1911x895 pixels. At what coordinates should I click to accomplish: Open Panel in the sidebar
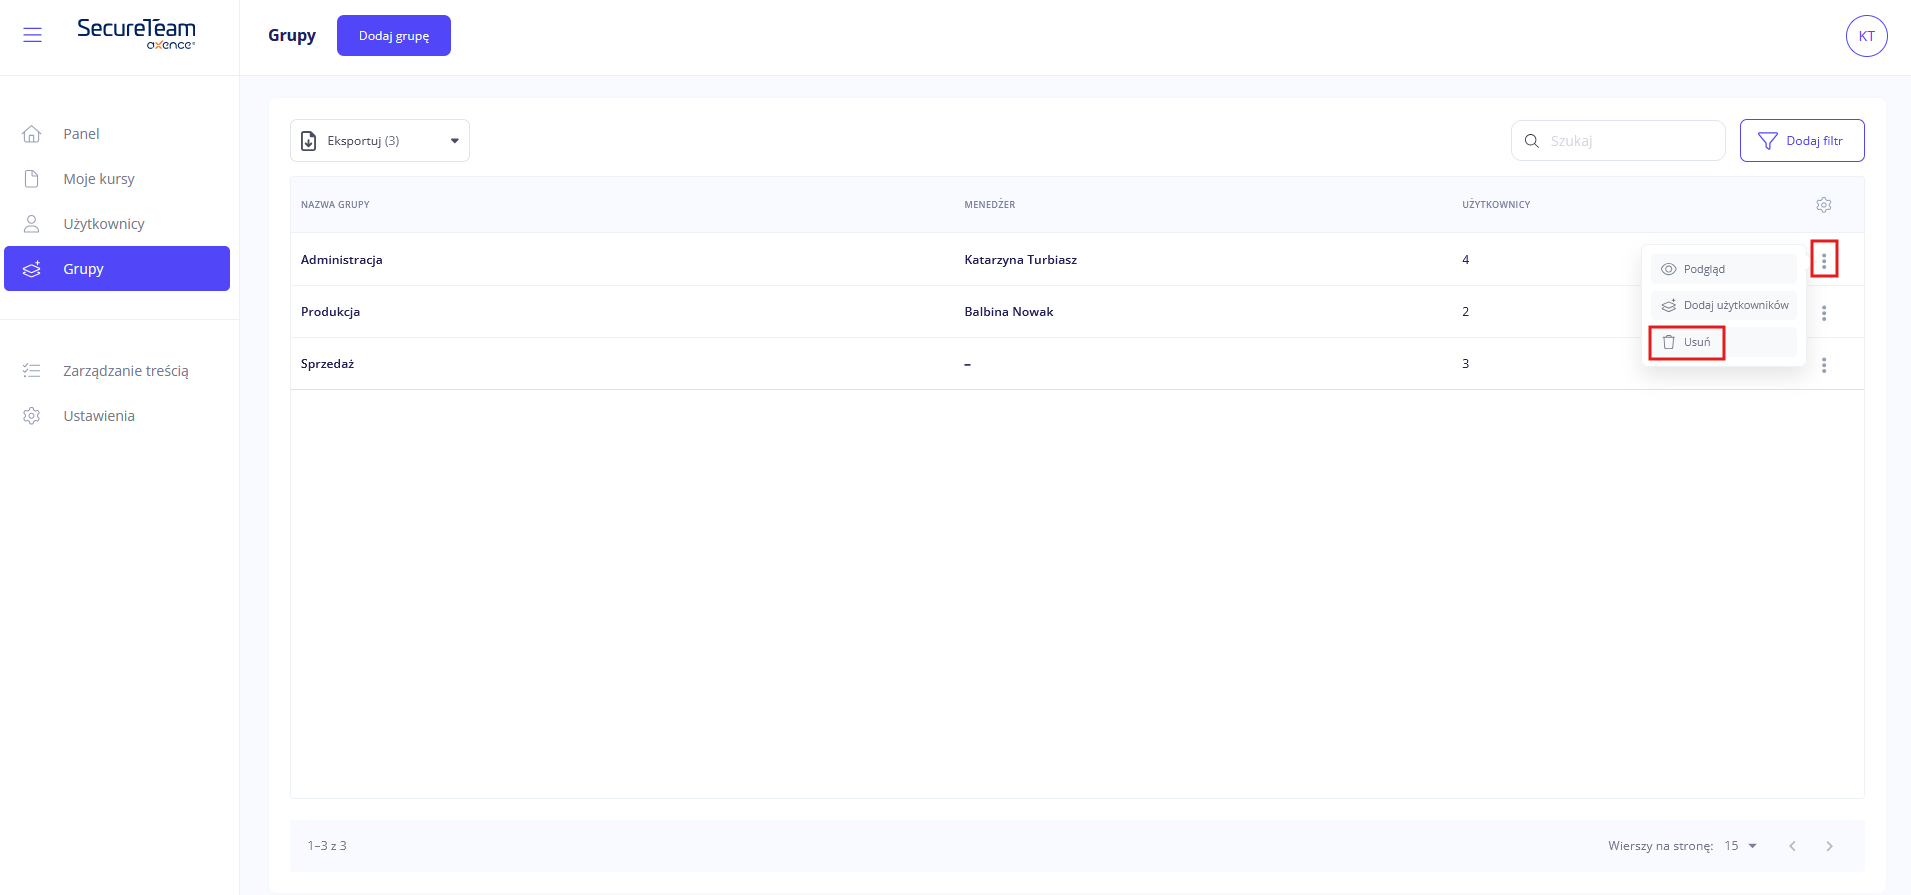point(81,134)
